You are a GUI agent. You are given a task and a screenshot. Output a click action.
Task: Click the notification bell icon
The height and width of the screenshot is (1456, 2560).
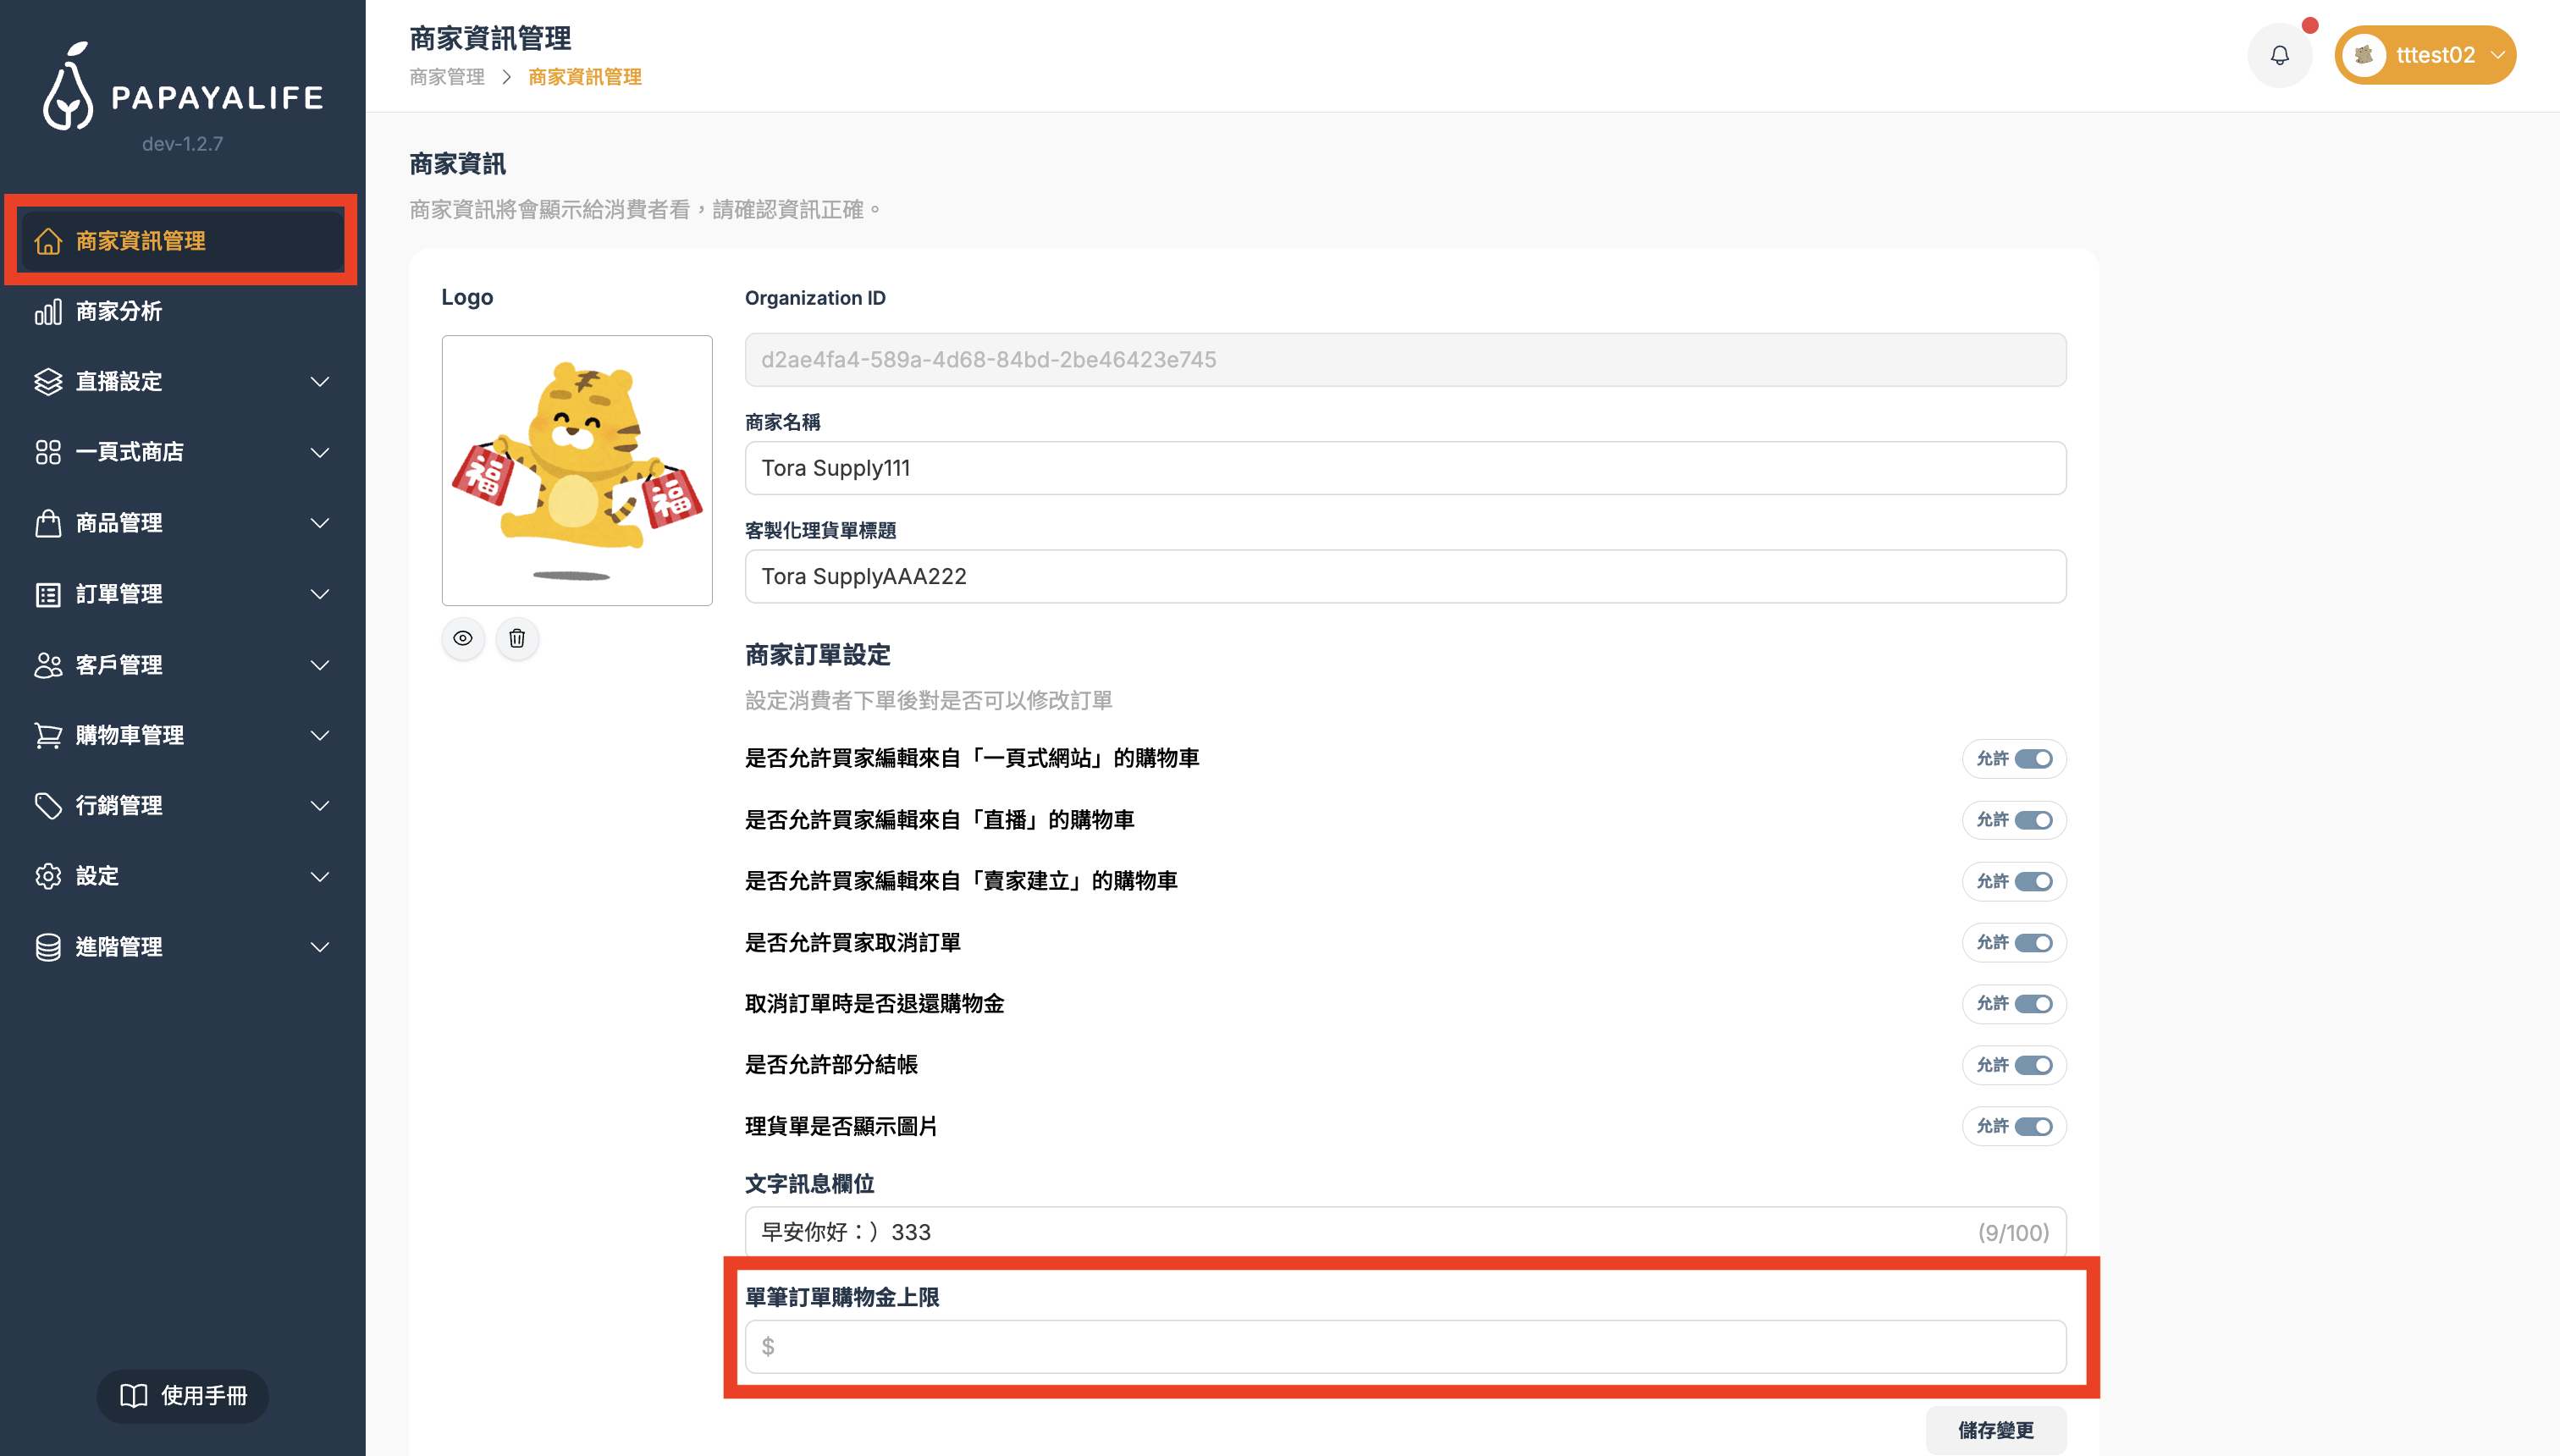click(x=2279, y=55)
